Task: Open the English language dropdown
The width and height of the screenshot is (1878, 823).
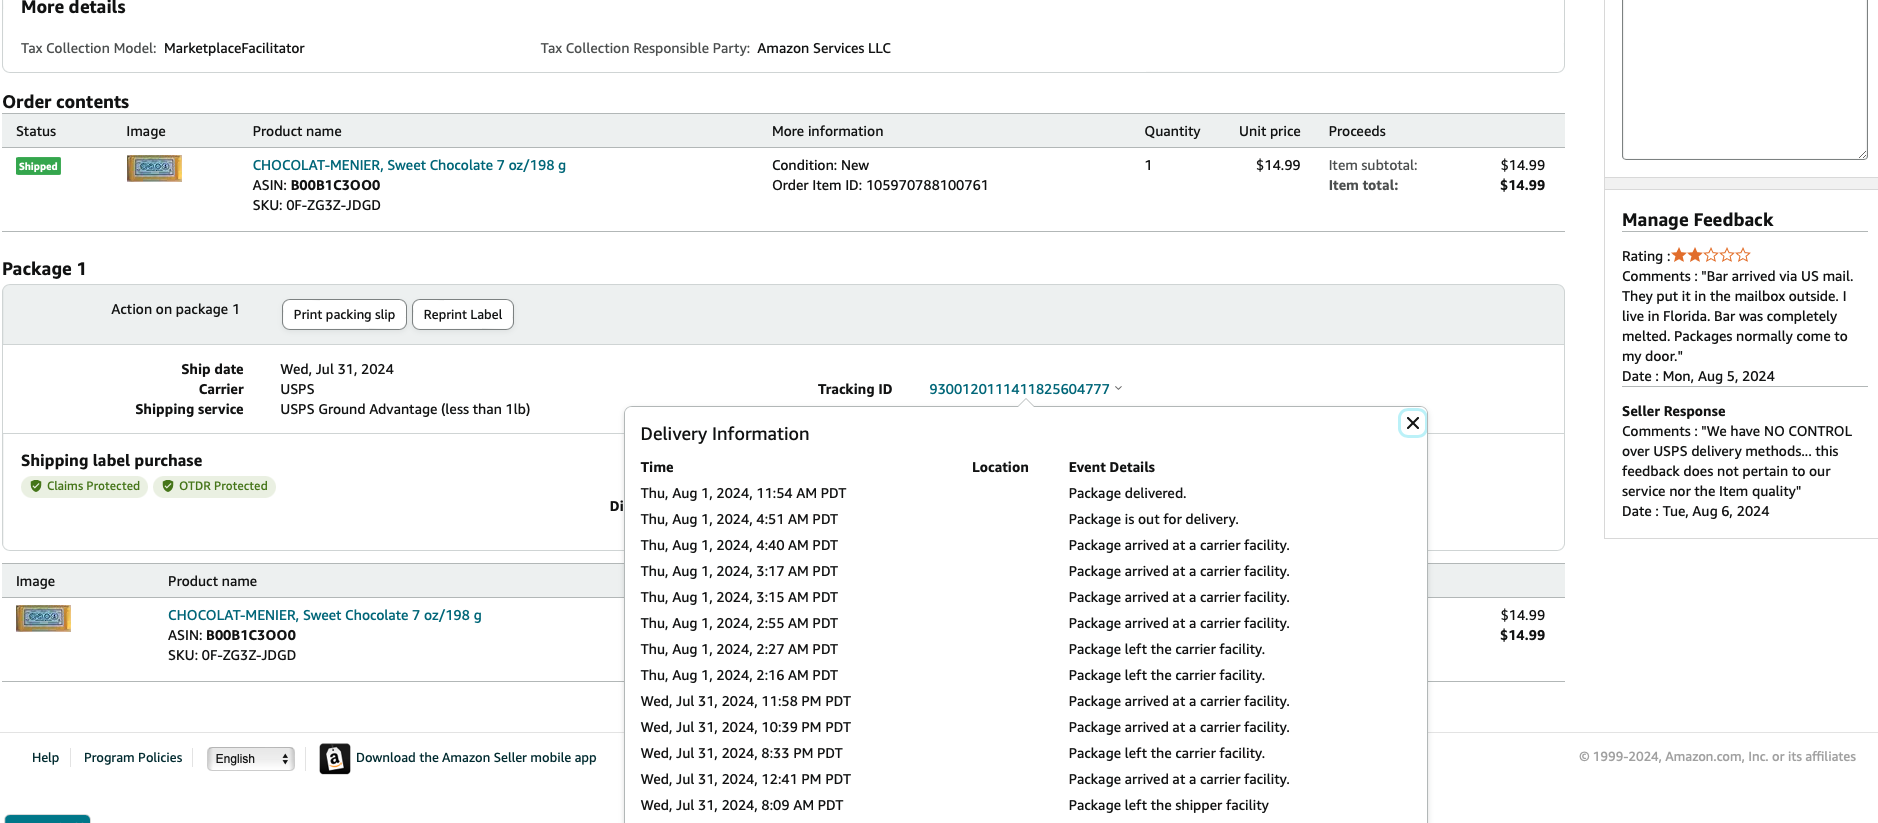Action: (x=250, y=758)
